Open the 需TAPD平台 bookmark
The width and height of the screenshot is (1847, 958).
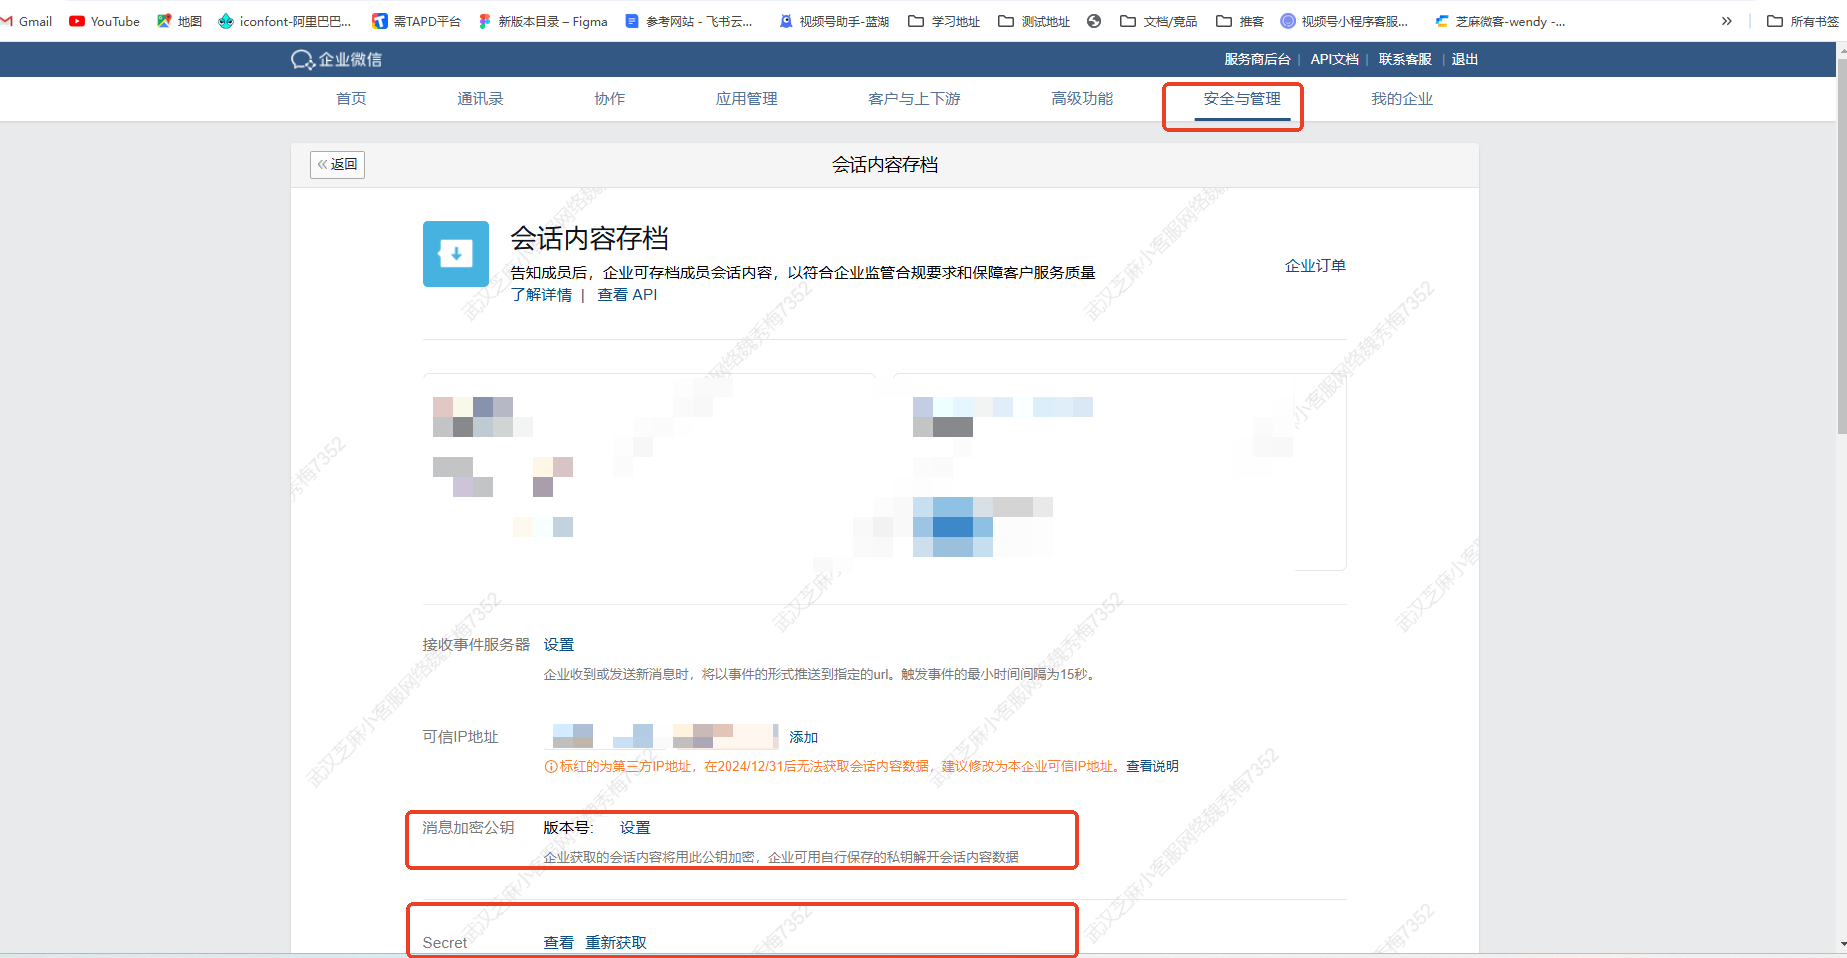[x=416, y=21]
